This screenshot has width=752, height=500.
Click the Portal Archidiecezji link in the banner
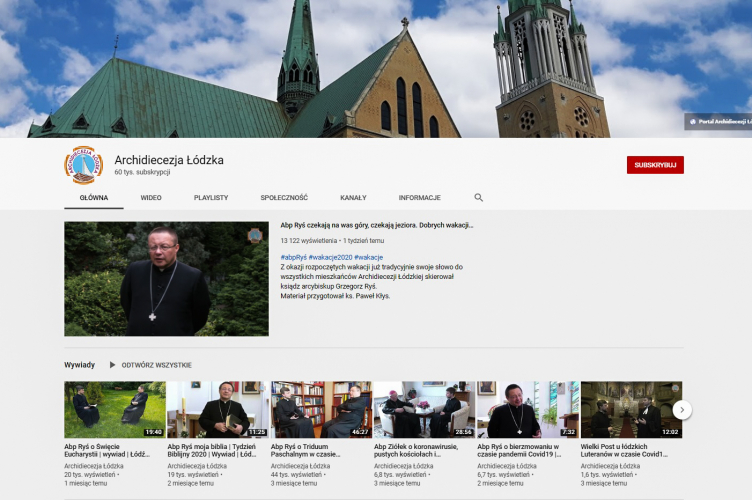click(719, 122)
